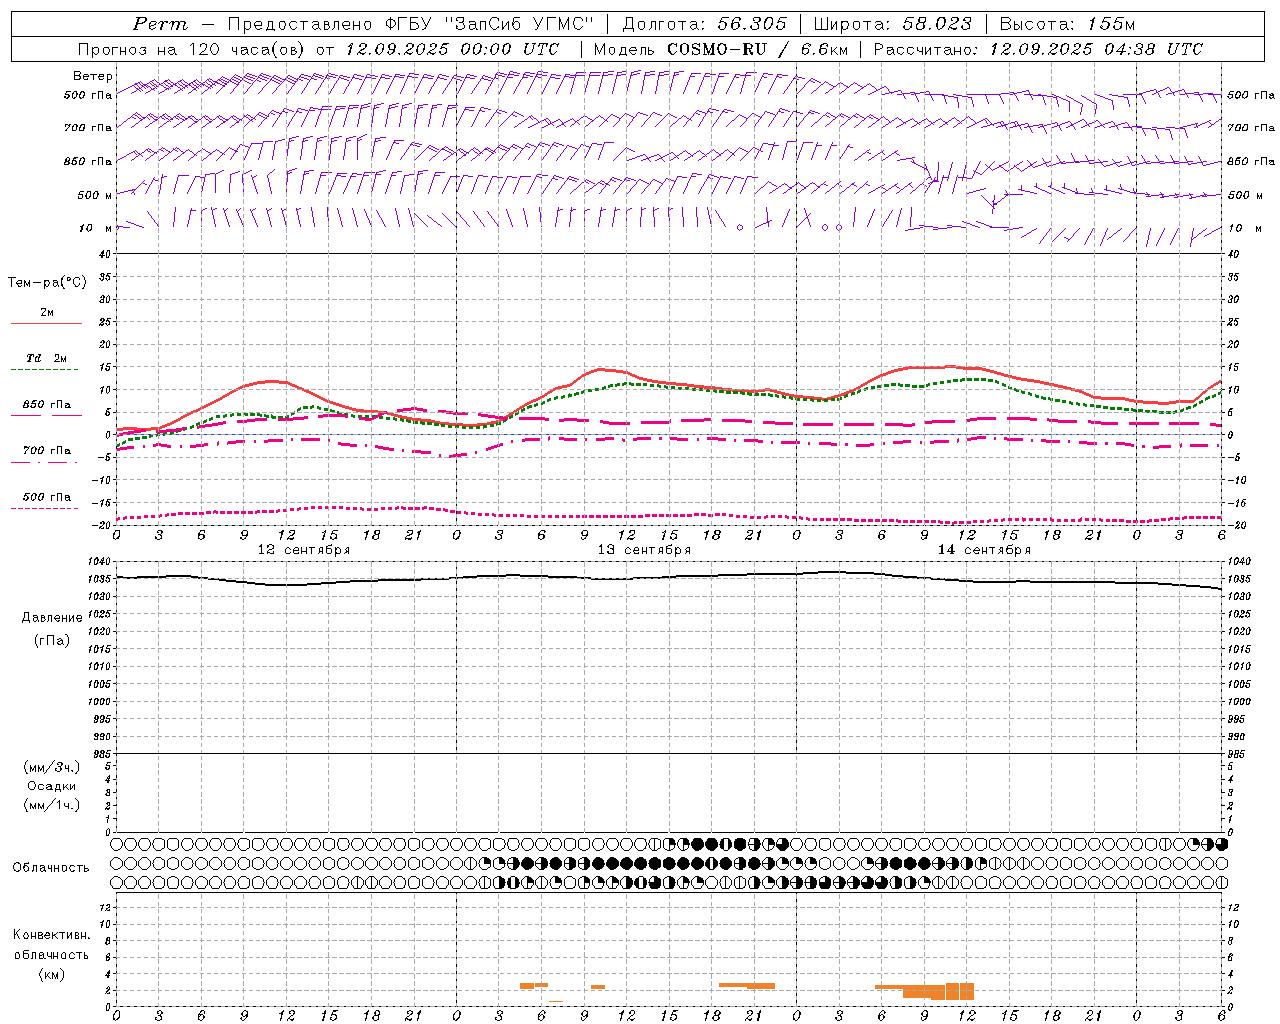The width and height of the screenshot is (1280, 1024).
Task: Click the "14 сентября" date label
Action: click(x=984, y=549)
